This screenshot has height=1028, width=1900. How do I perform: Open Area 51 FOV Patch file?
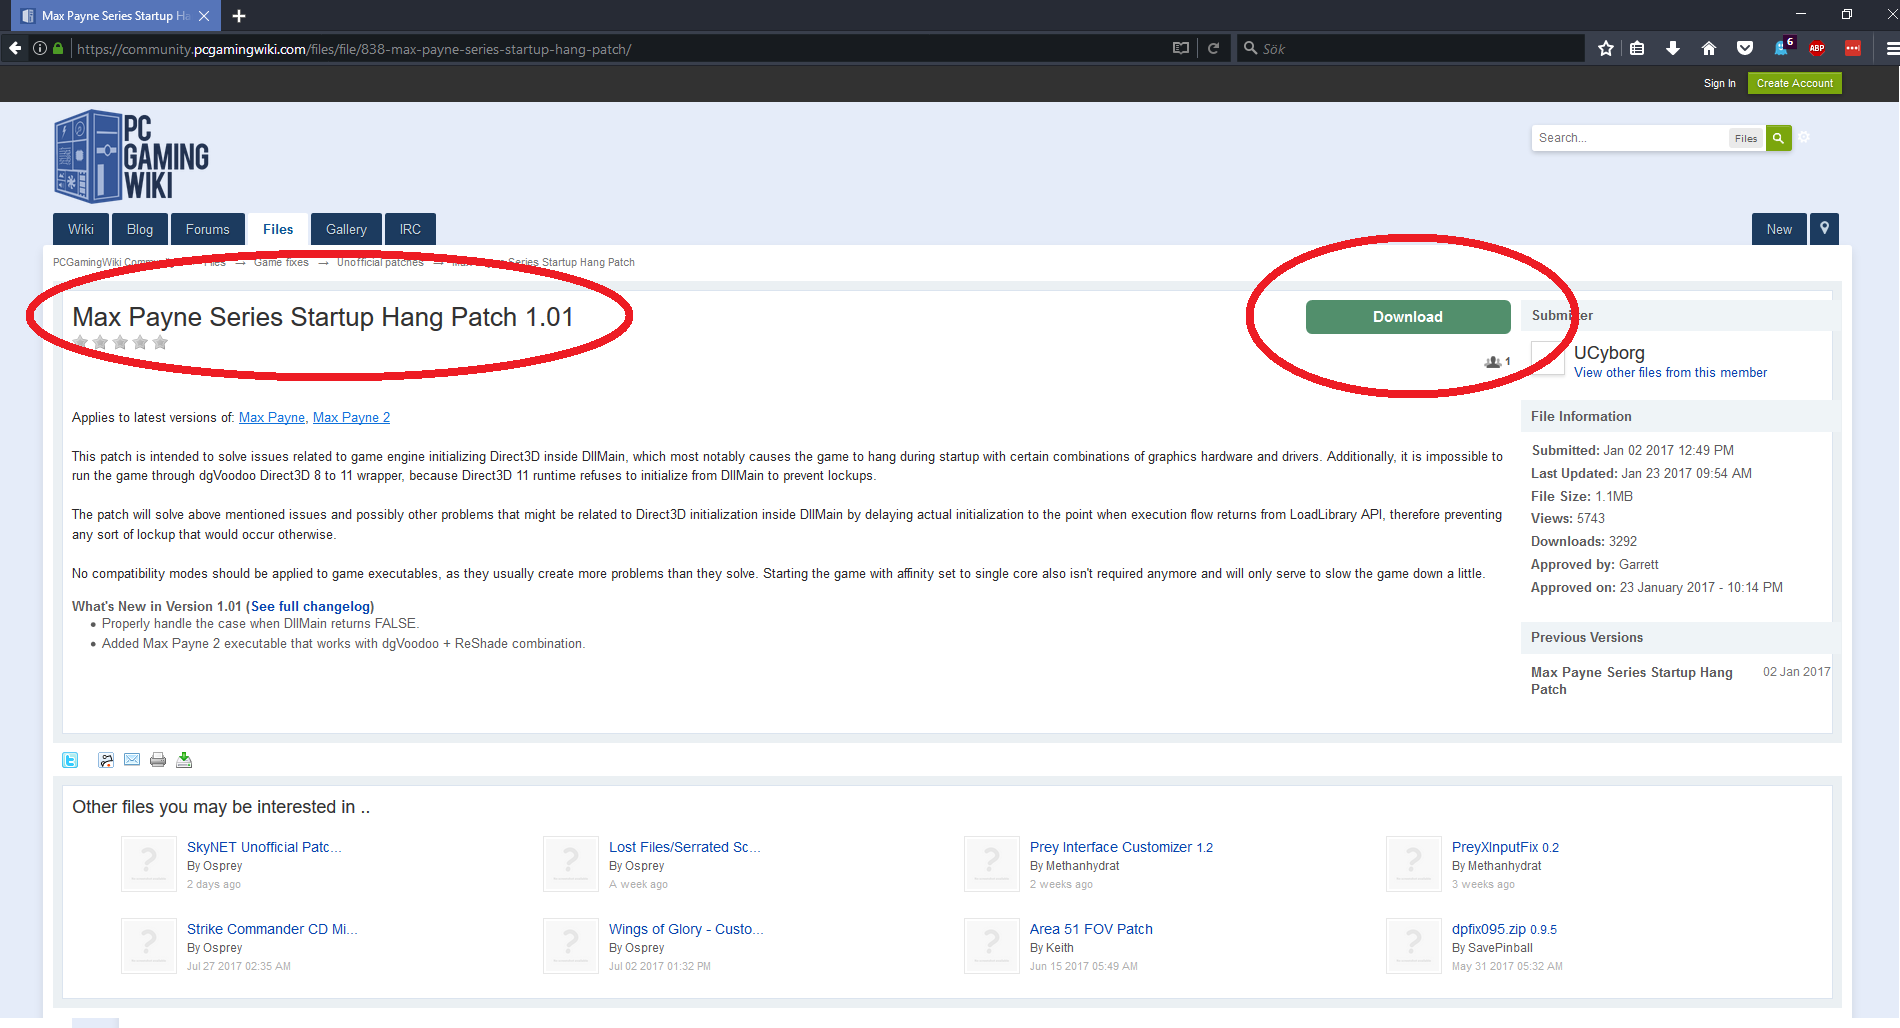click(1091, 929)
